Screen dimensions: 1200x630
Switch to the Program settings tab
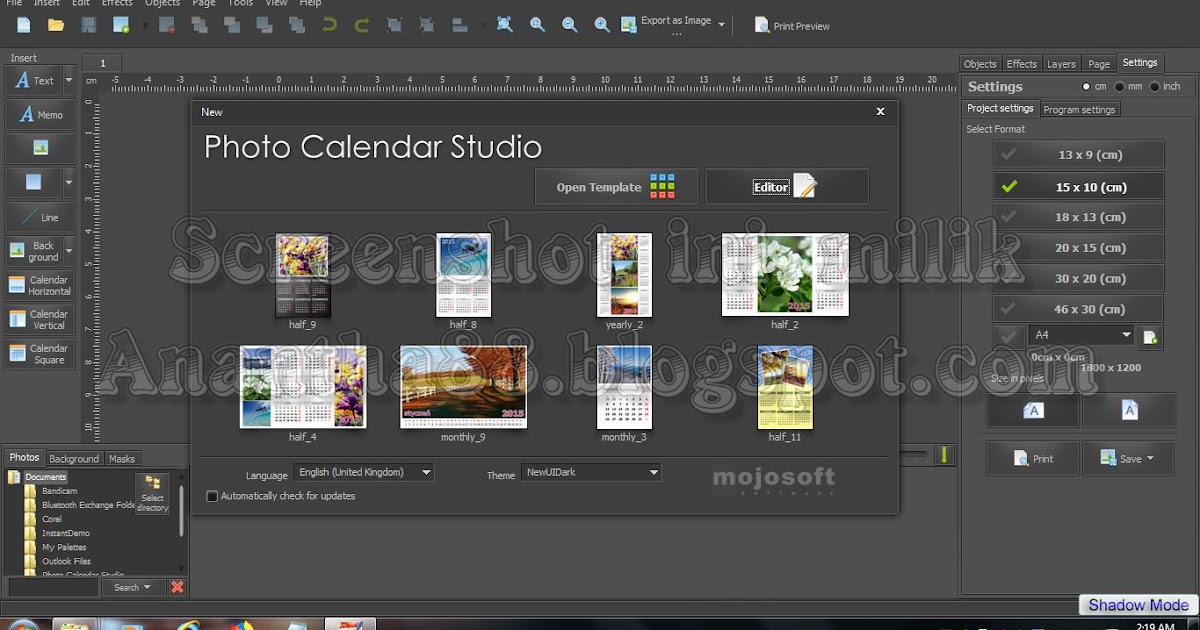tap(1080, 109)
